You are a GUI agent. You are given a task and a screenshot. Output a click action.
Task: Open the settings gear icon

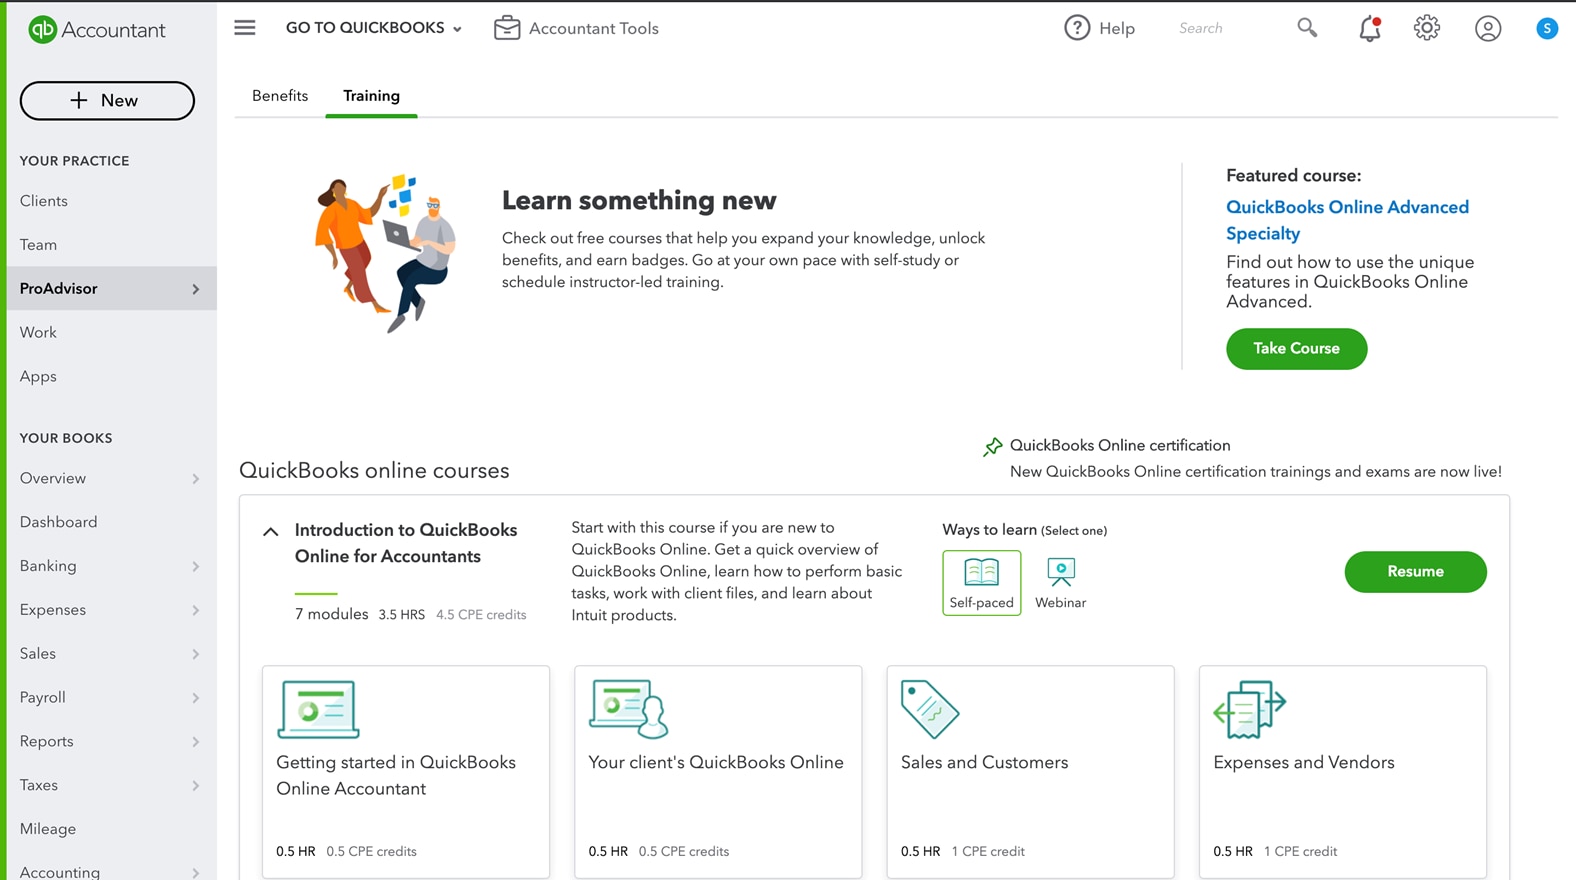[x=1427, y=28]
